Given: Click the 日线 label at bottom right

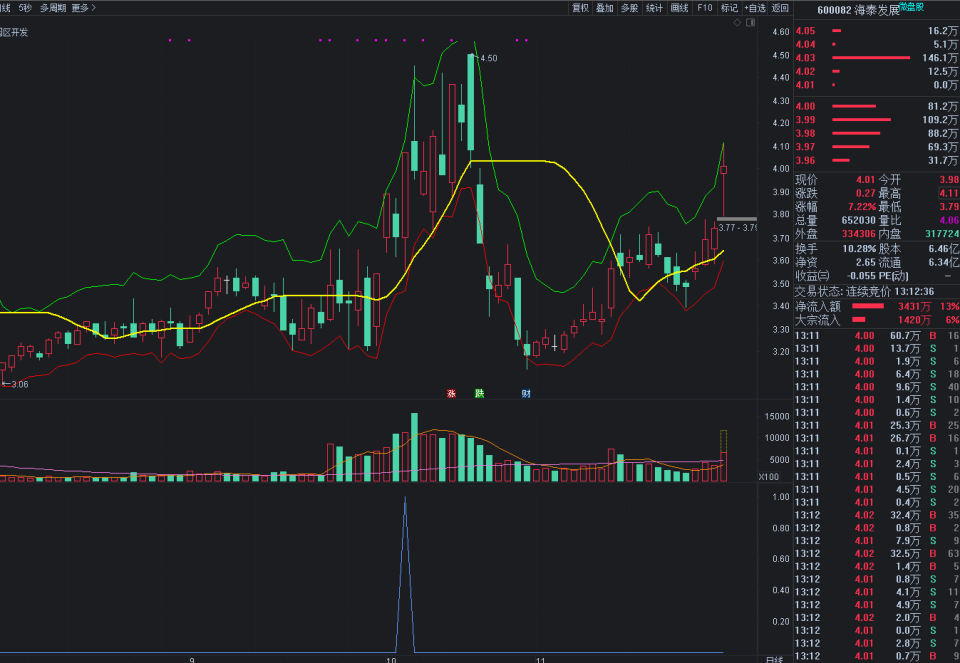Looking at the screenshot, I should point(774,659).
